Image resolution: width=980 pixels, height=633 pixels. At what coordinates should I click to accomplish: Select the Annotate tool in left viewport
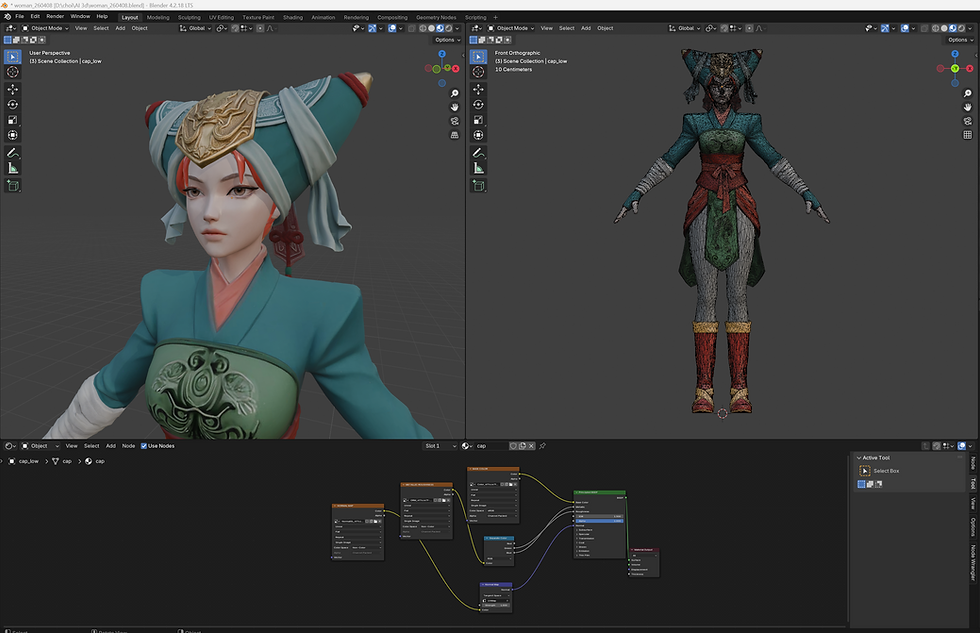pos(12,153)
